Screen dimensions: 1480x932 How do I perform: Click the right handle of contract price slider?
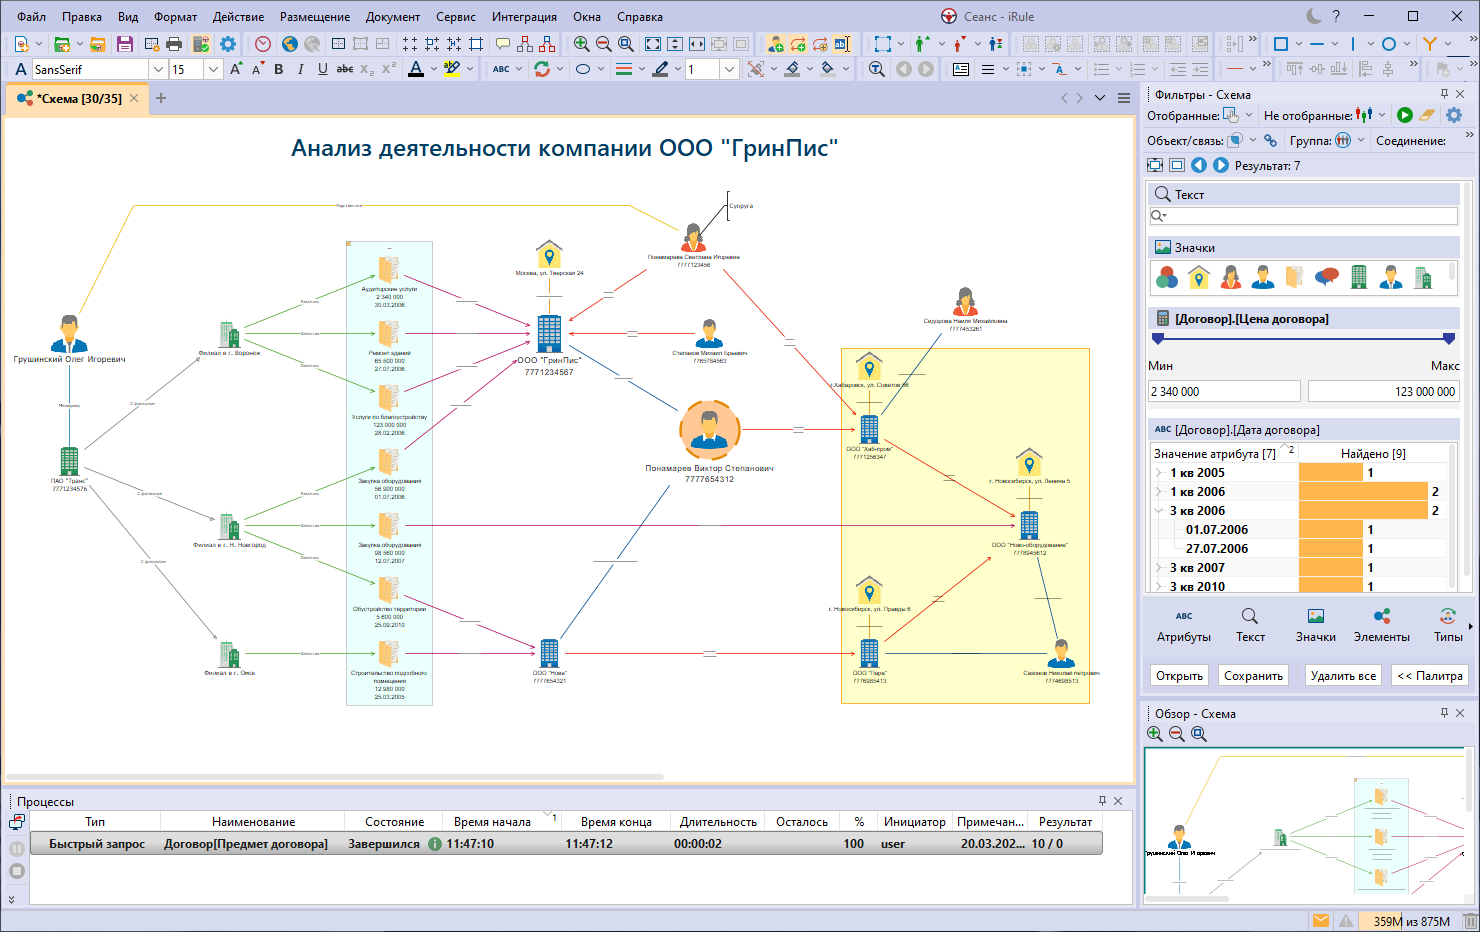point(1449,339)
